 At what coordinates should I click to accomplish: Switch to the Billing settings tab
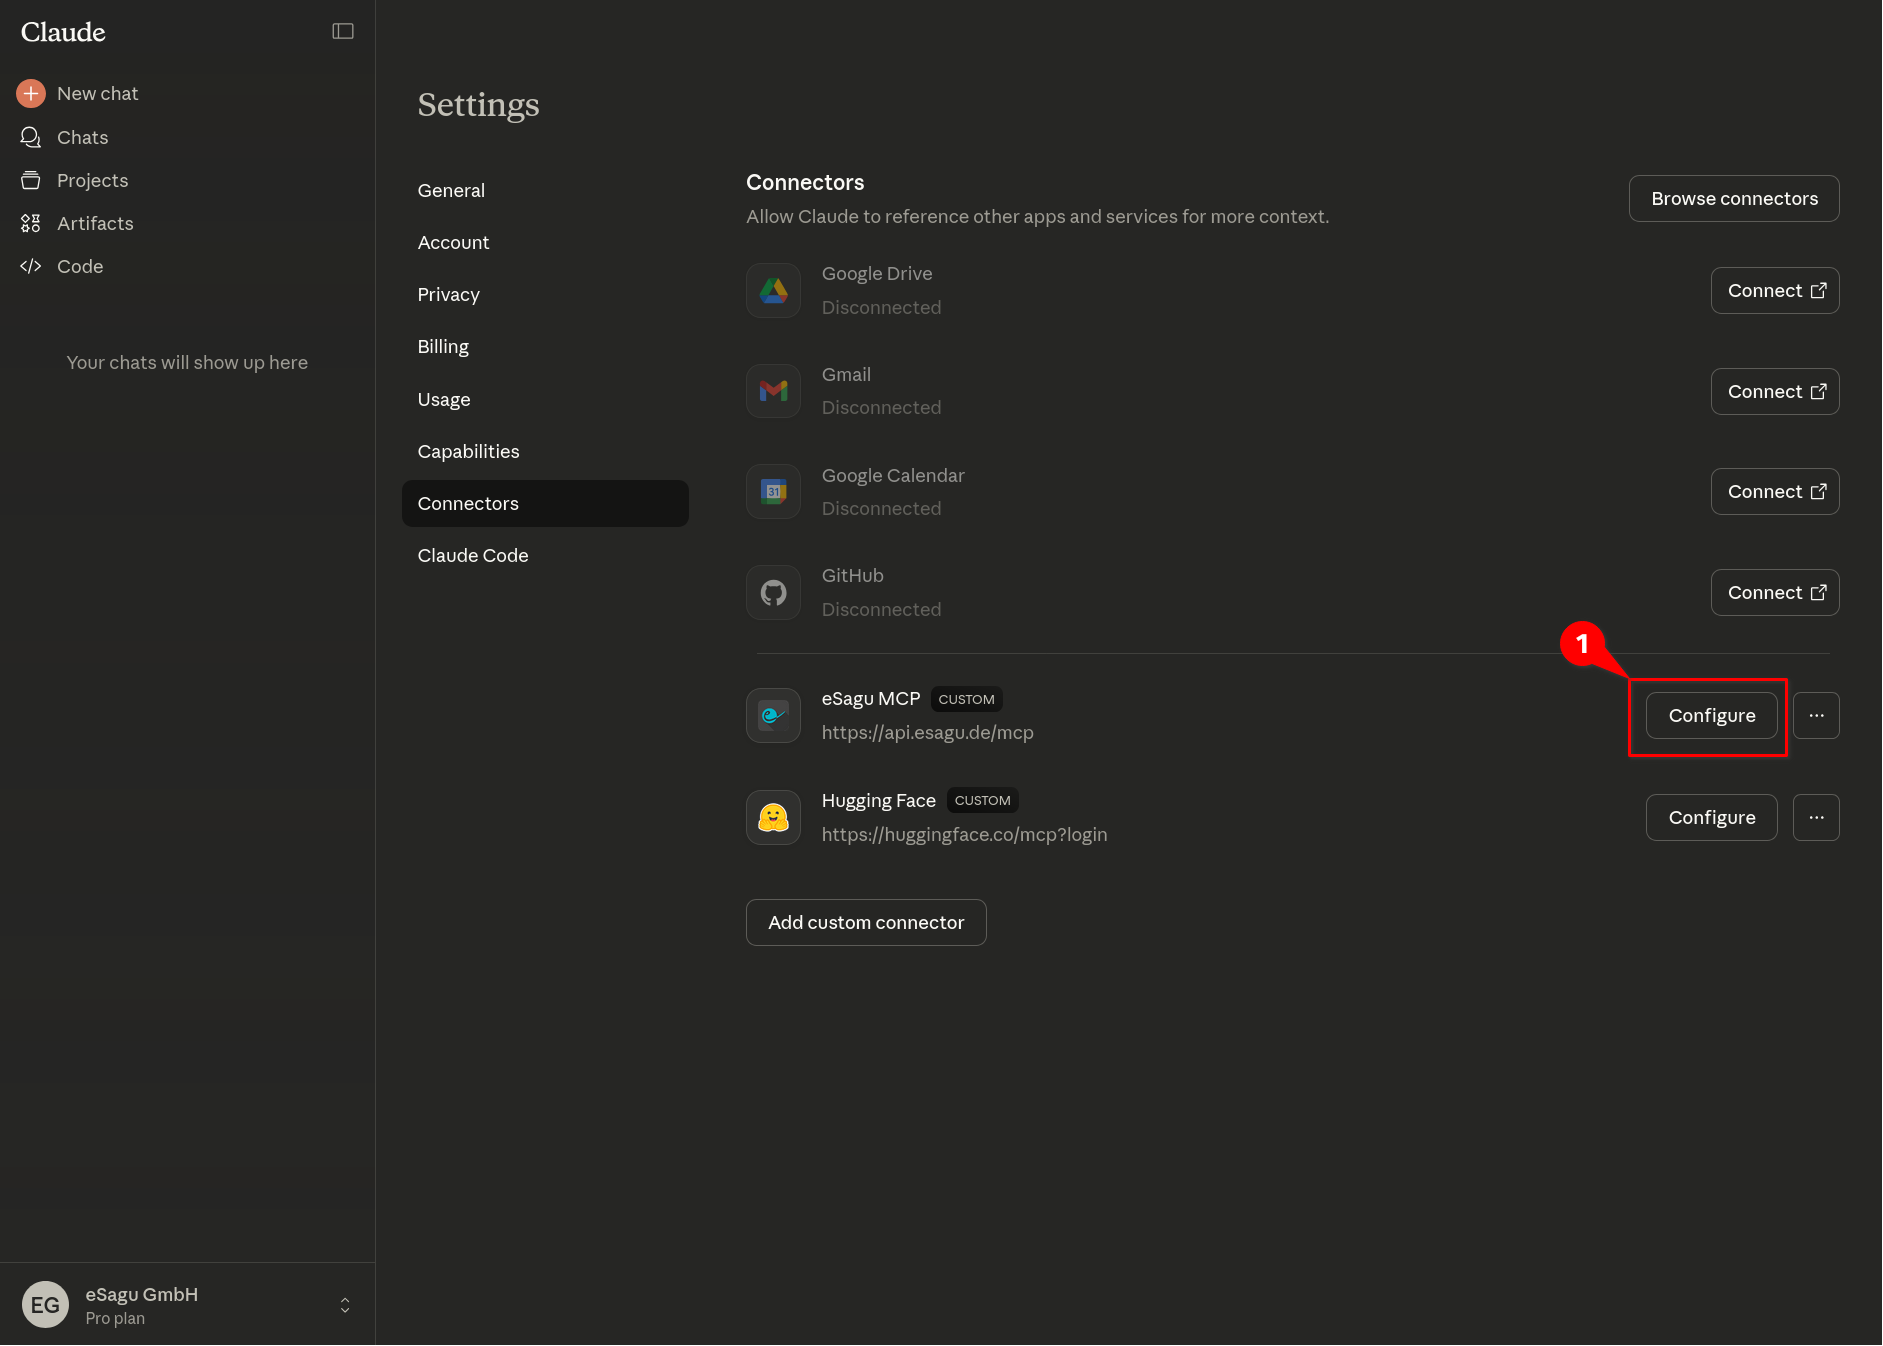click(443, 347)
